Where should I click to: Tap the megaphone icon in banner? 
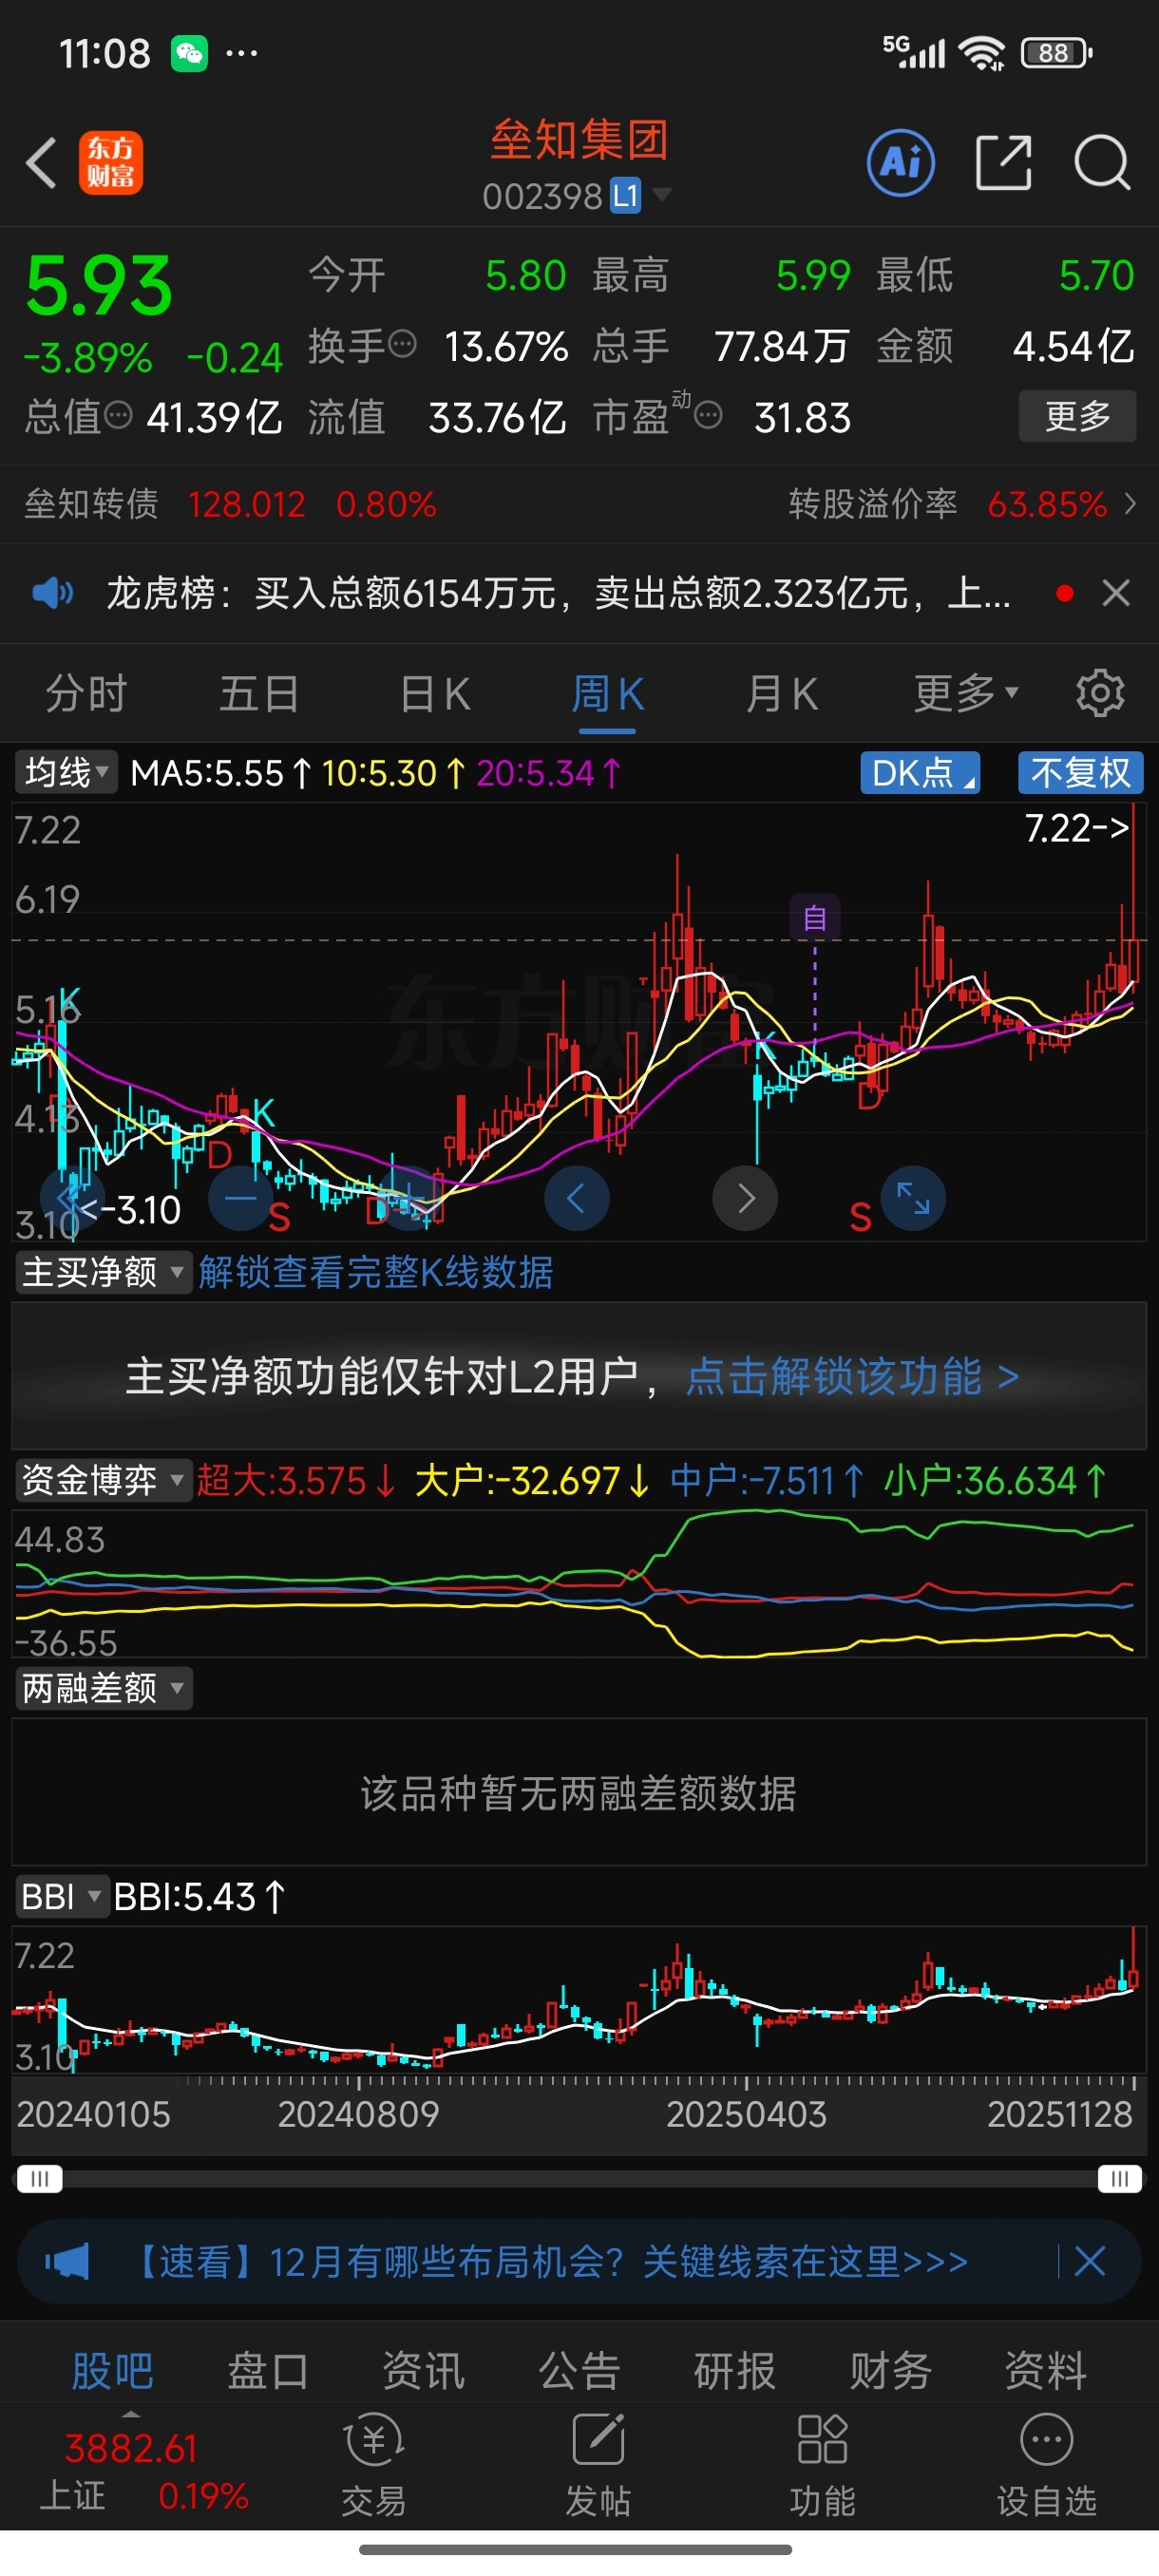(67, 2260)
